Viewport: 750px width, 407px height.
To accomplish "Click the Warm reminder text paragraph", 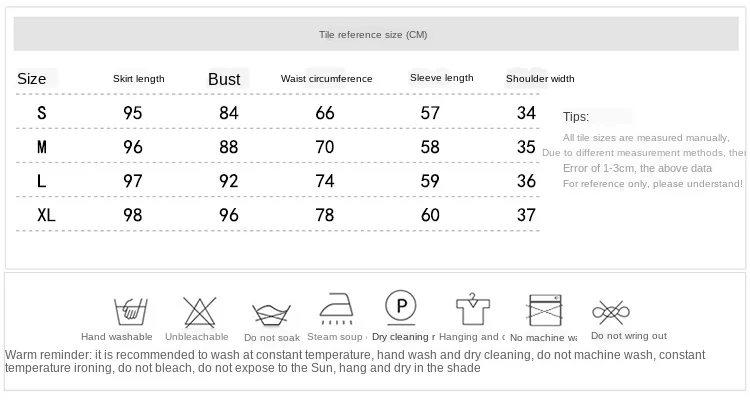I will 355,362.
